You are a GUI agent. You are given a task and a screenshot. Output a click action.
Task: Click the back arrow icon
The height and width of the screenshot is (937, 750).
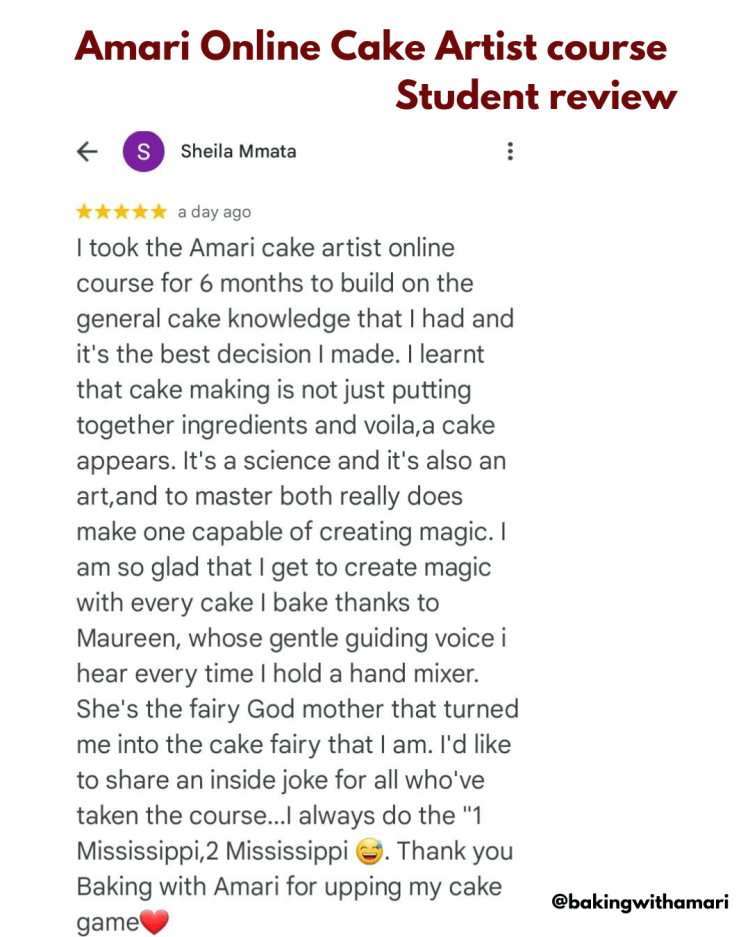point(88,151)
